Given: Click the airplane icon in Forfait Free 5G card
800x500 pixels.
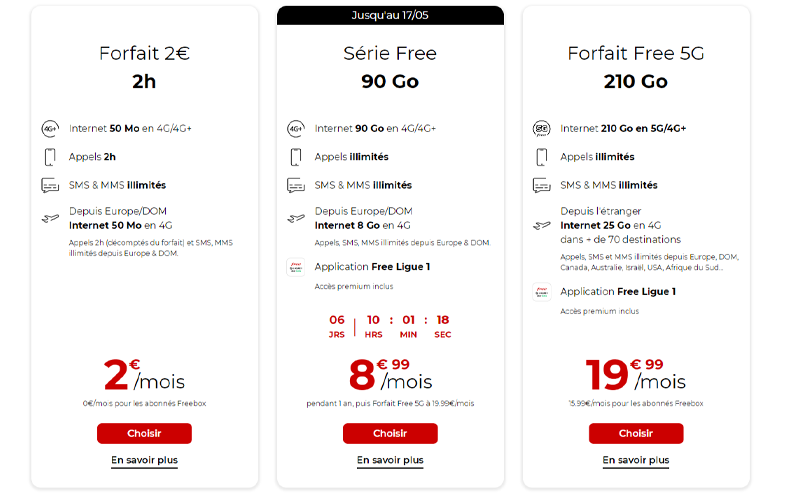Looking at the screenshot, I should coord(542,225).
